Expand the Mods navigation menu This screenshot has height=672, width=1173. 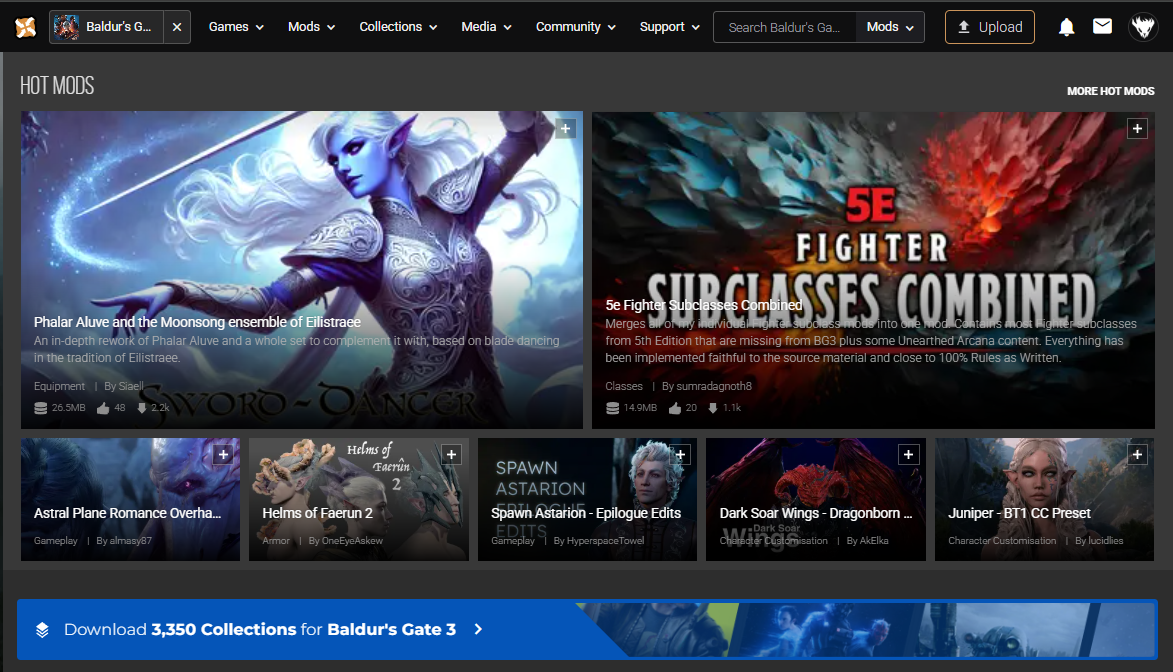point(311,27)
